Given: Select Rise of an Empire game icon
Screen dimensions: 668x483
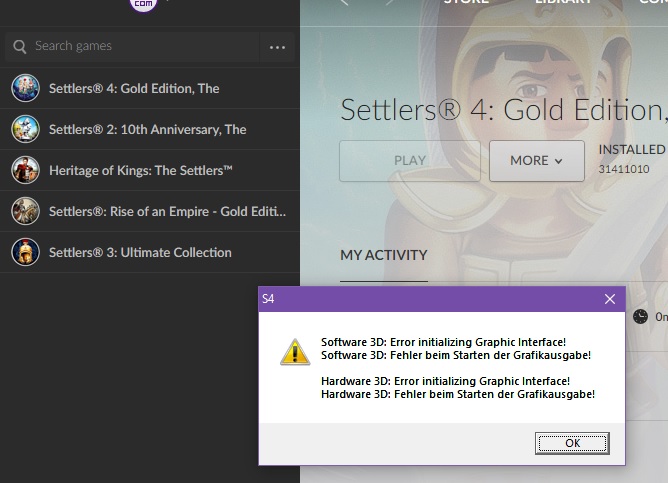Looking at the screenshot, I should point(26,211).
